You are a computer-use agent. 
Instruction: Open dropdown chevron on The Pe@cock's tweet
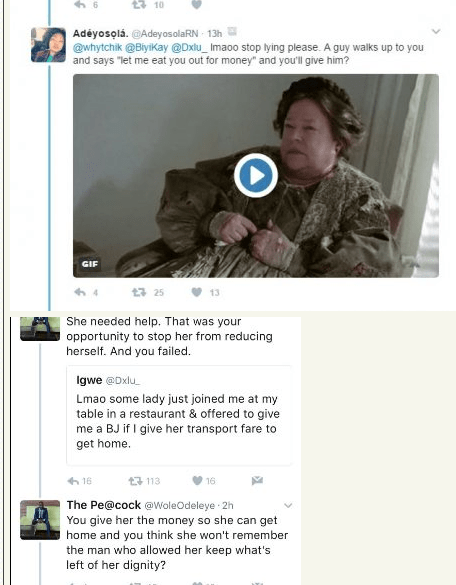[x=288, y=506]
